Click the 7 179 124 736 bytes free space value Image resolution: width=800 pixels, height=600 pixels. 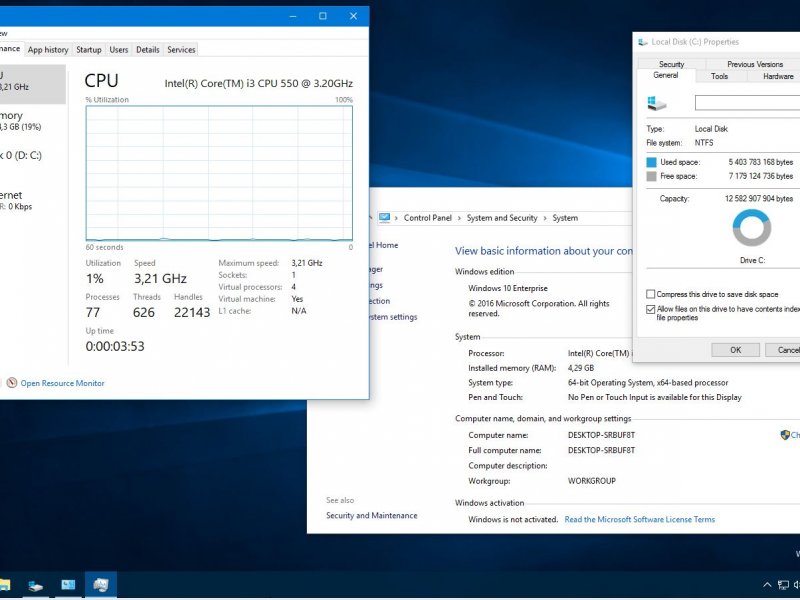tap(761, 176)
